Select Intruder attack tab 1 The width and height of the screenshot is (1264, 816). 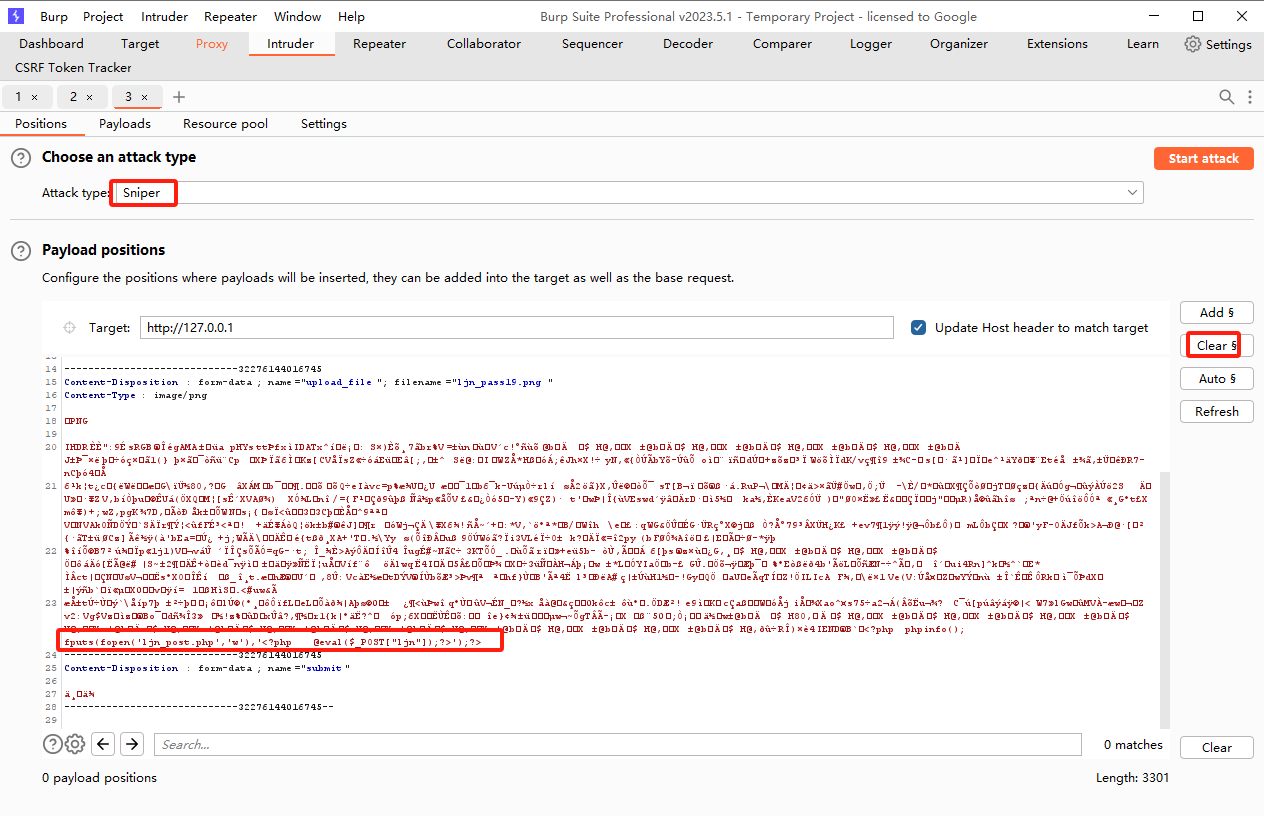[18, 97]
